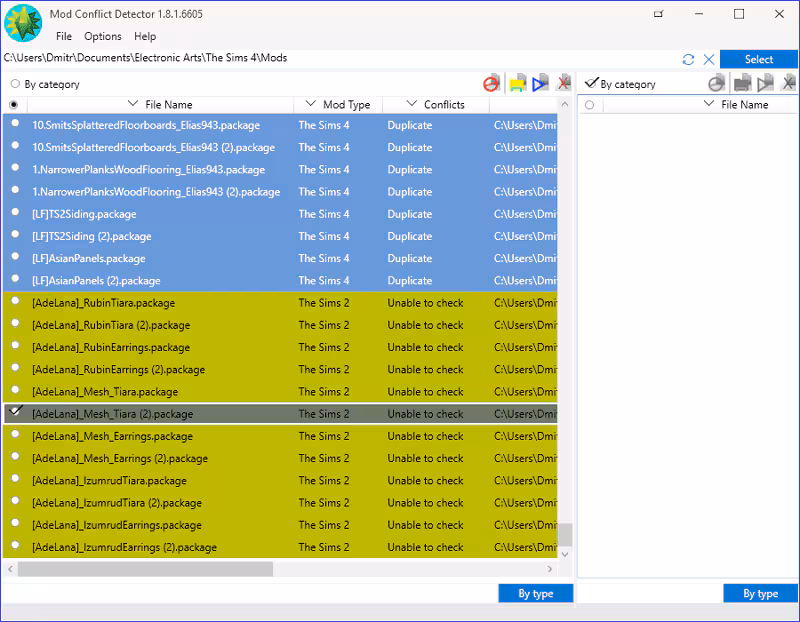Click The Sims 2 in the [AdeLana]_Mesh_Earrings.package row
Viewport: 800px width, 622px height.
click(x=324, y=436)
